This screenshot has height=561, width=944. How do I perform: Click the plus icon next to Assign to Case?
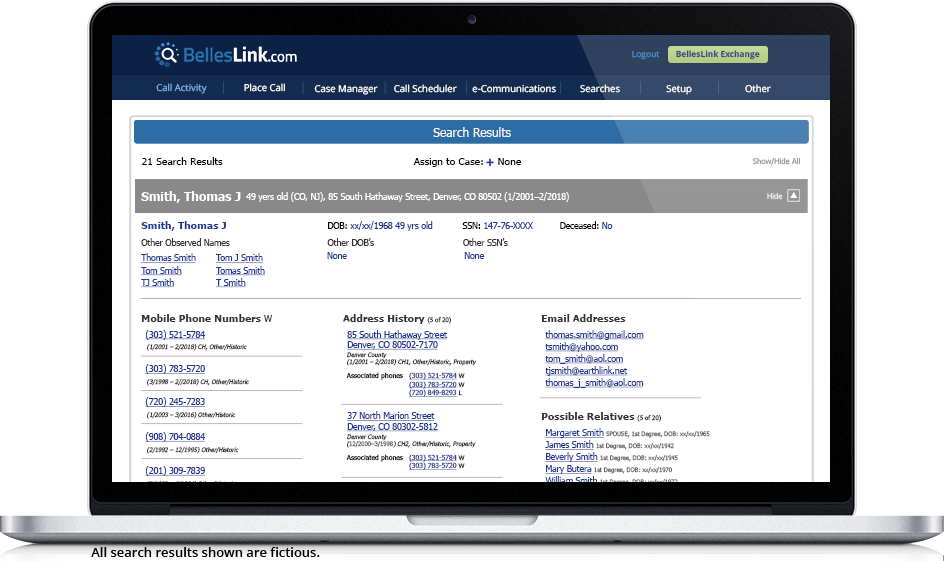(489, 162)
